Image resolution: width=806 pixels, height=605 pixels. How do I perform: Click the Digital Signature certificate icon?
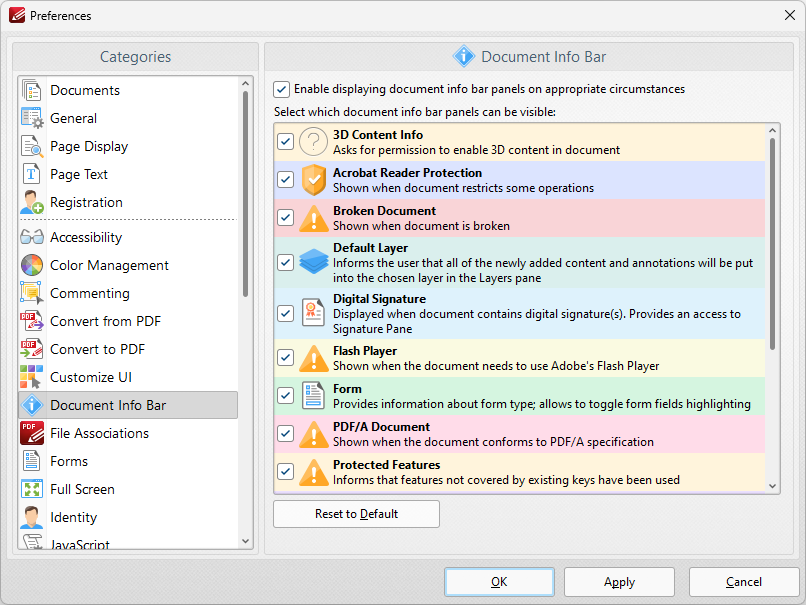(x=314, y=313)
